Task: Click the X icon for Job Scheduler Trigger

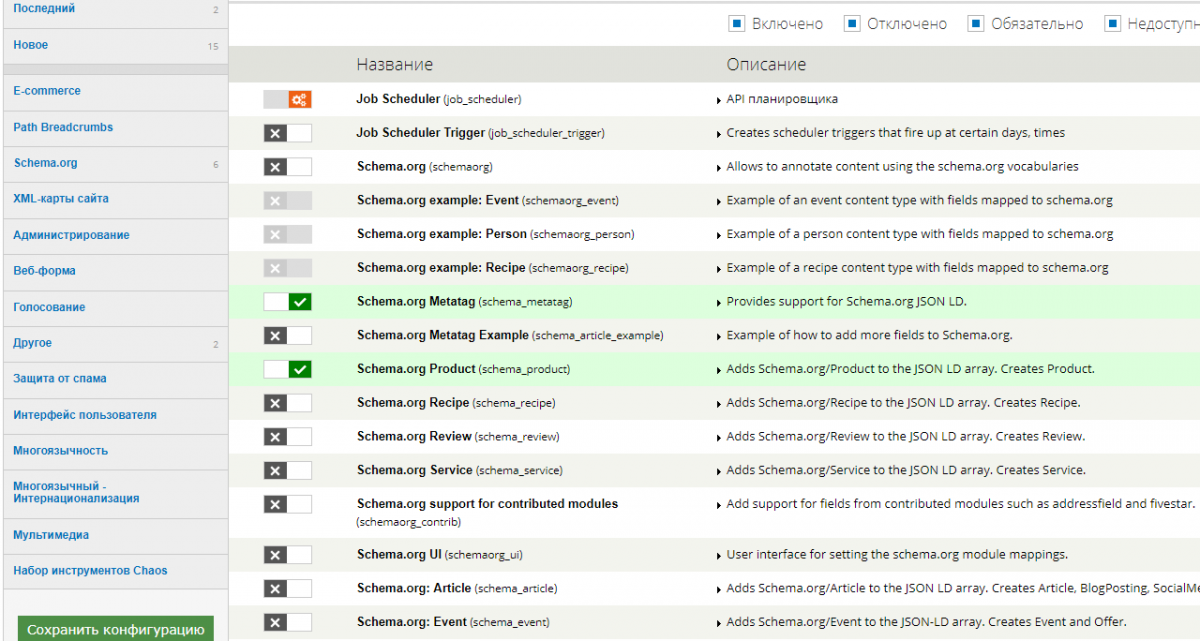Action: tap(276, 133)
